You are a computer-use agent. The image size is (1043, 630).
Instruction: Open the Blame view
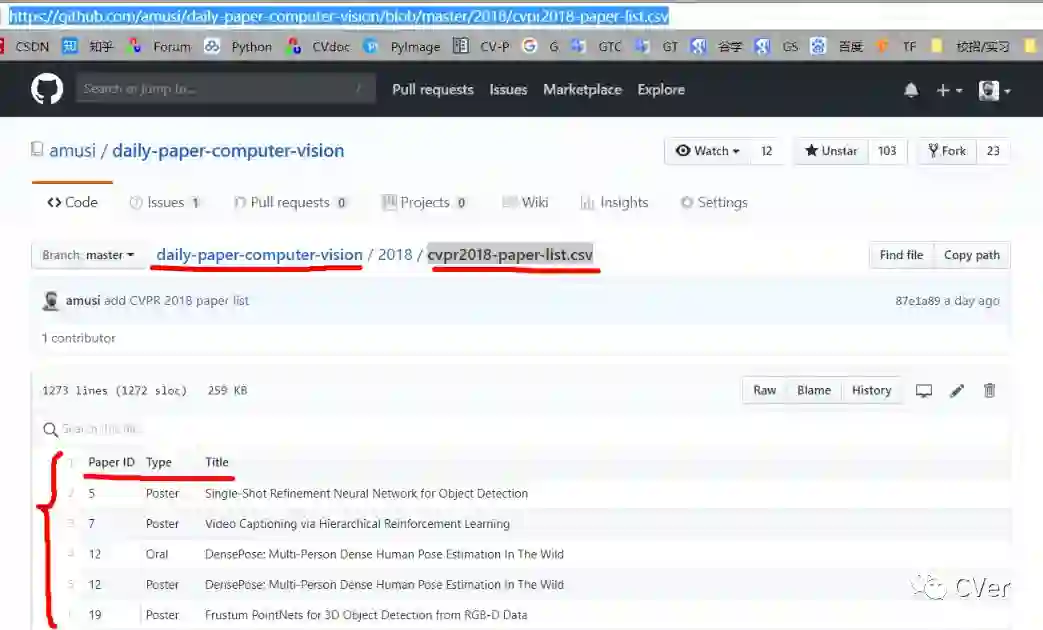[814, 390]
